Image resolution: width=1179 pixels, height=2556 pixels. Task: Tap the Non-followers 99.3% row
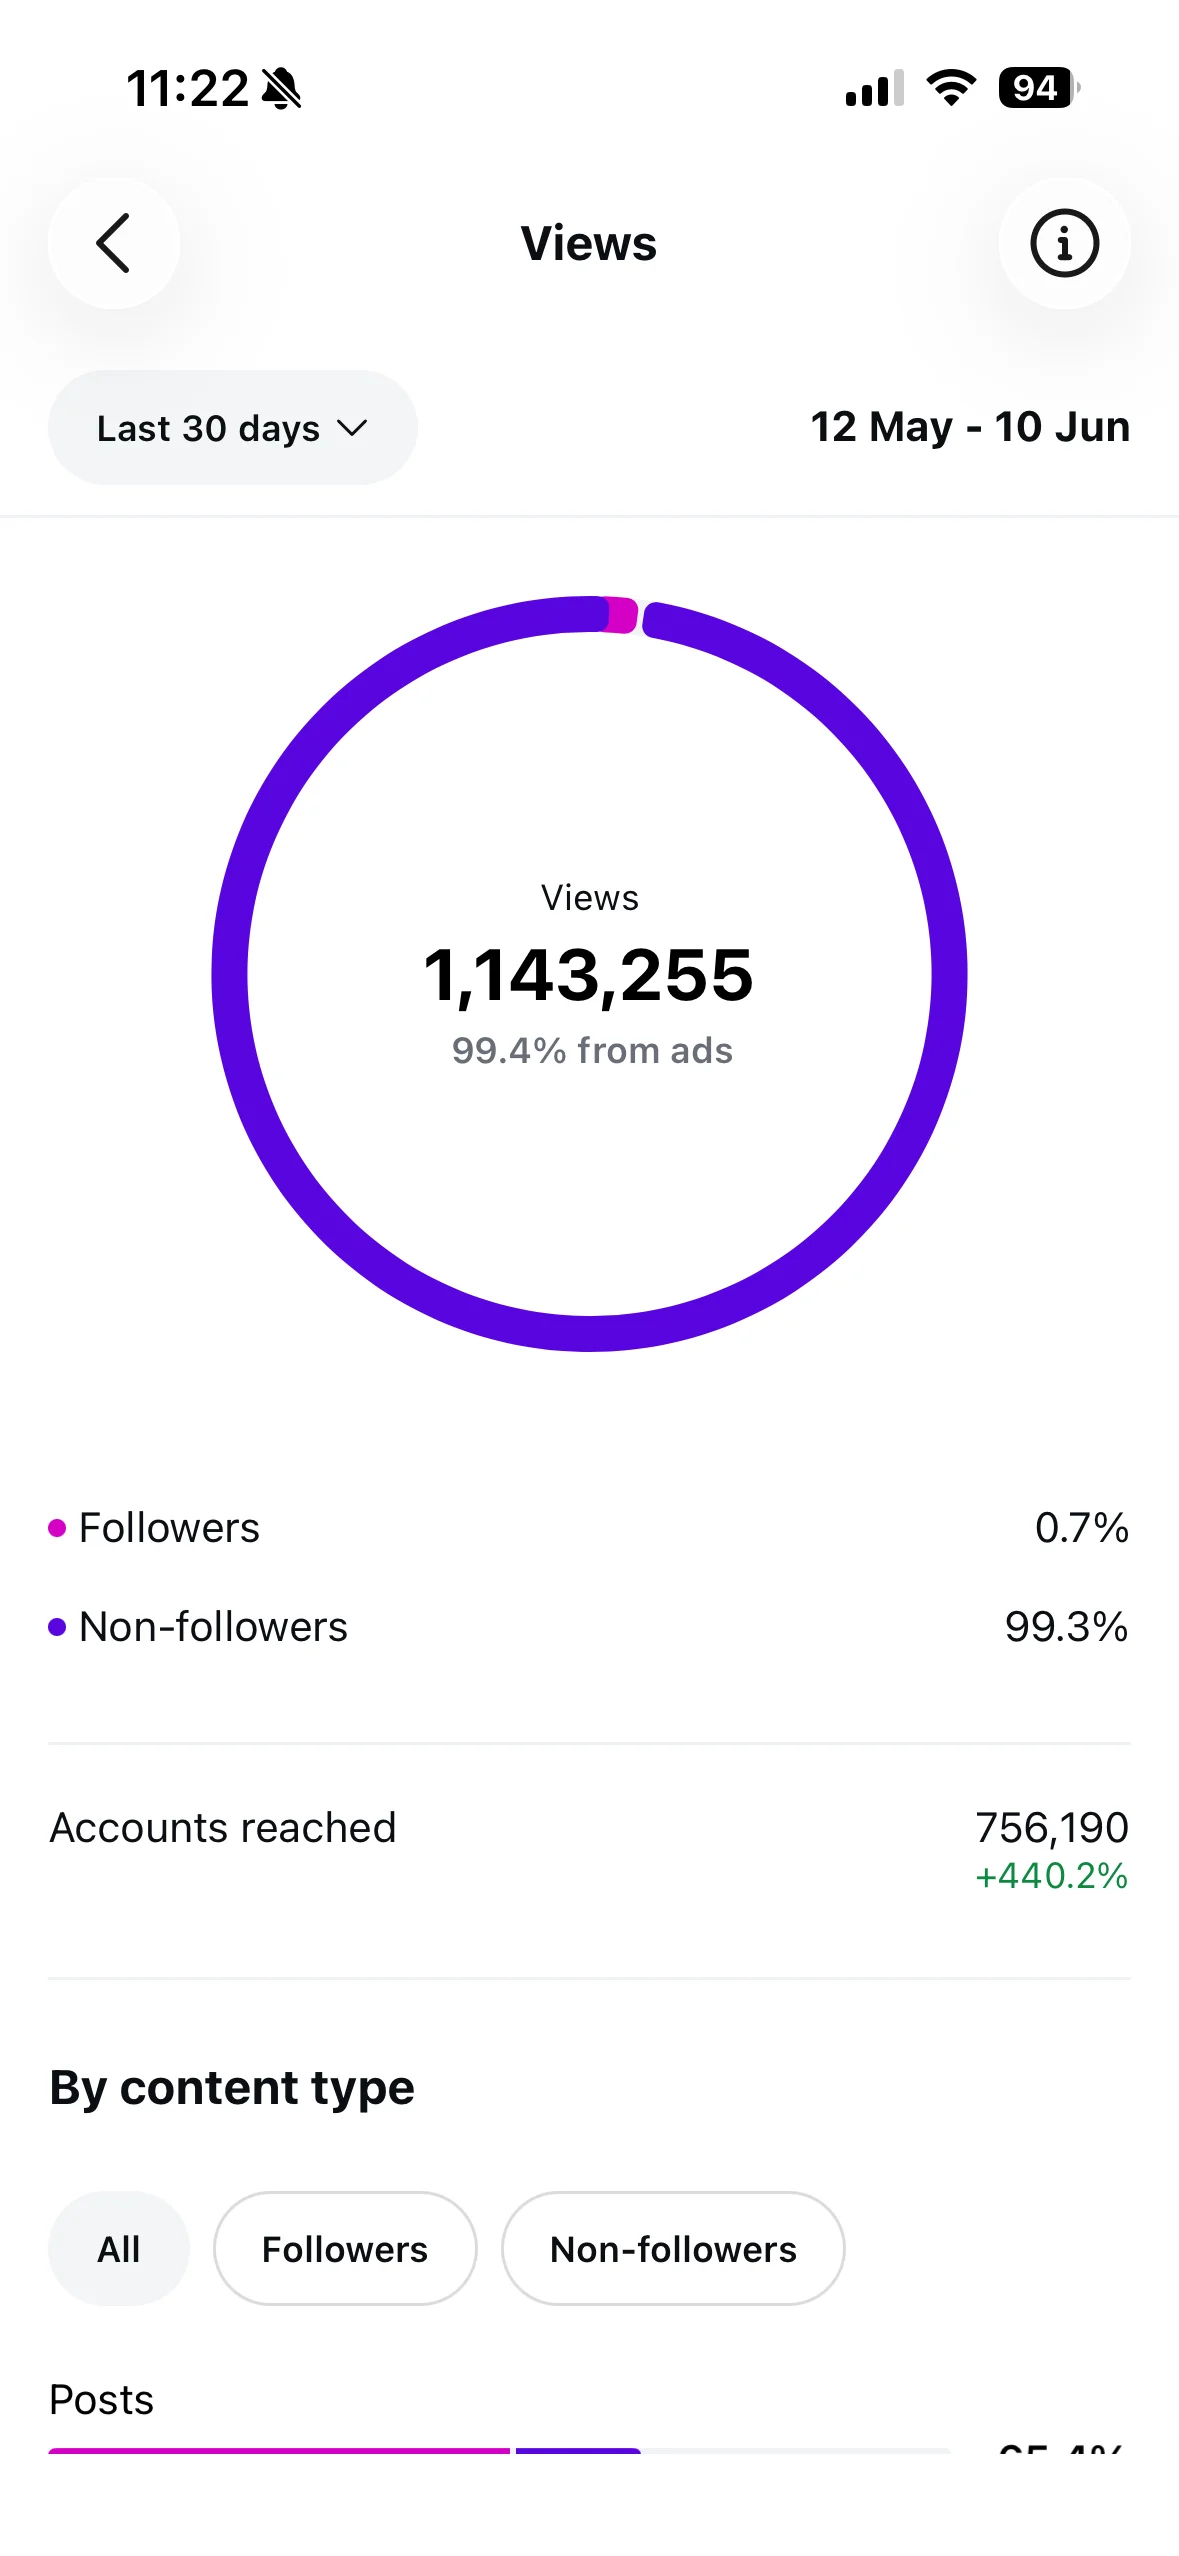589,1627
